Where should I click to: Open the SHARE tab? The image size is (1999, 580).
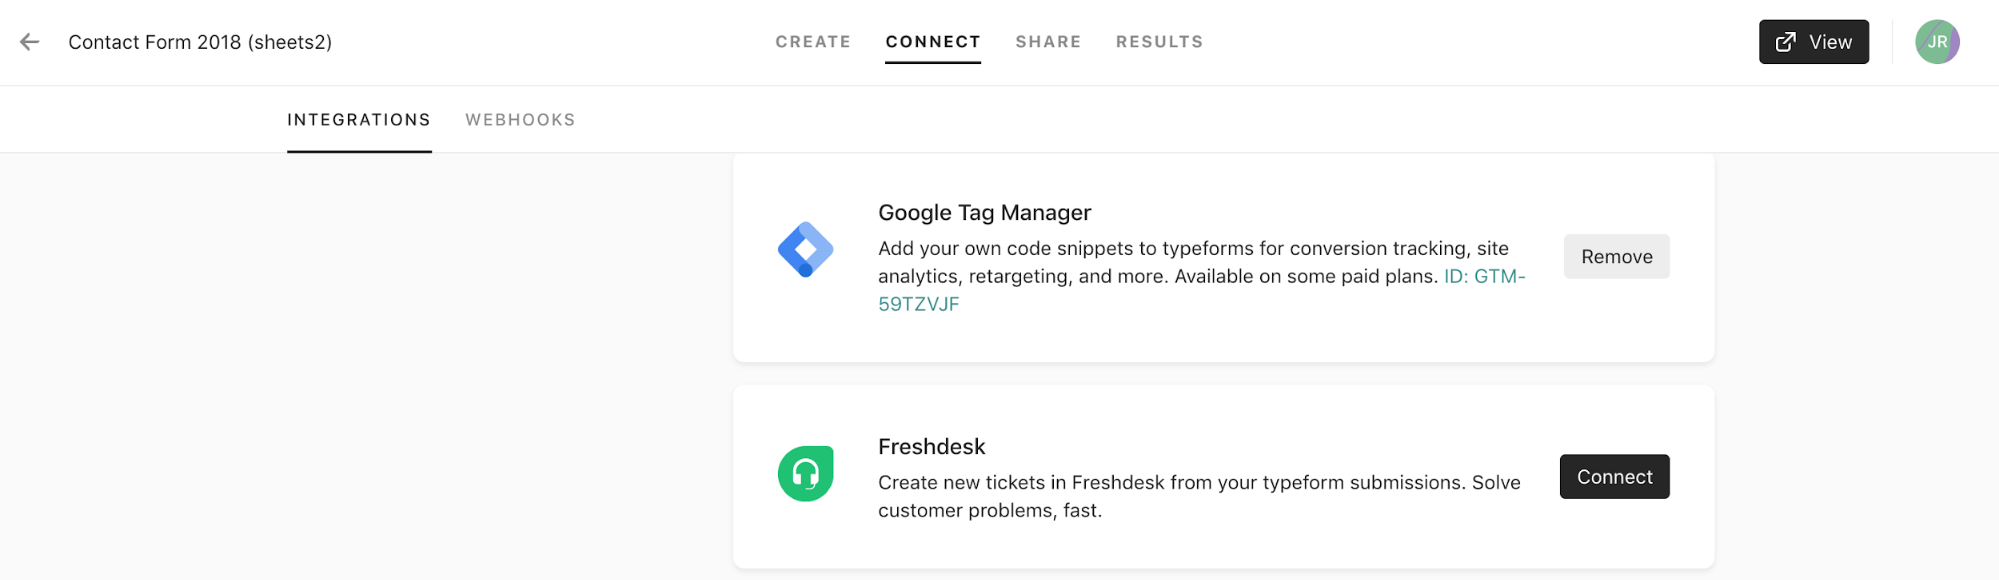(x=1048, y=42)
